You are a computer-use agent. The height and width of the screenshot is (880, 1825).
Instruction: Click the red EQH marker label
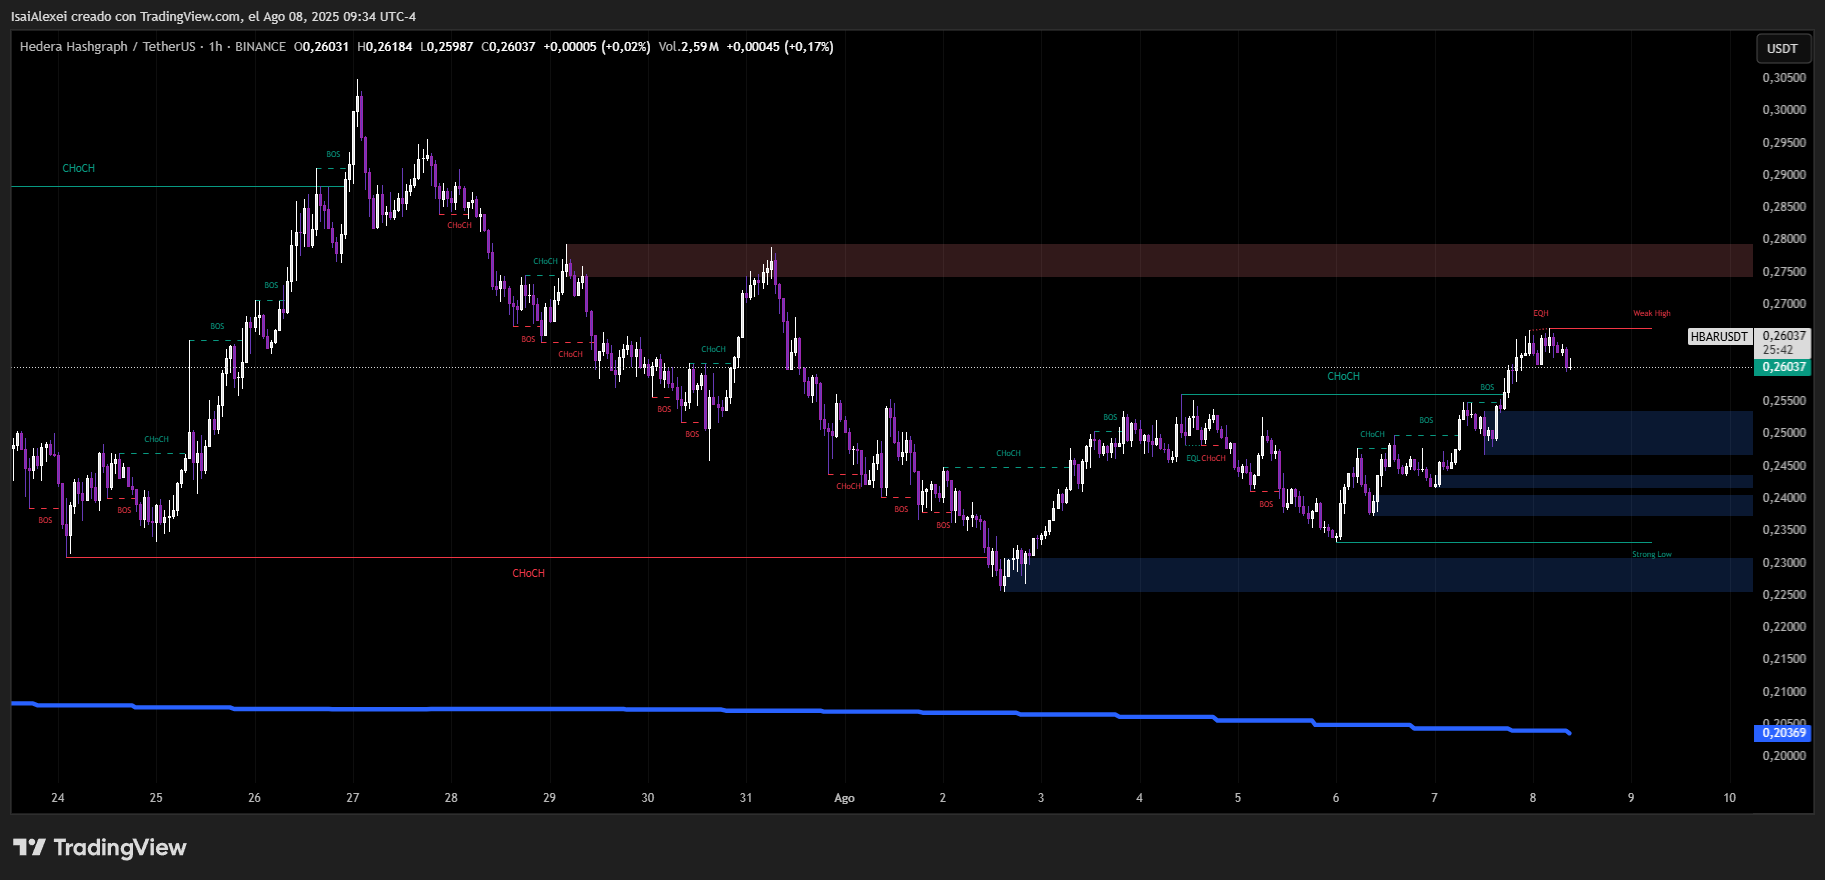coord(1540,313)
